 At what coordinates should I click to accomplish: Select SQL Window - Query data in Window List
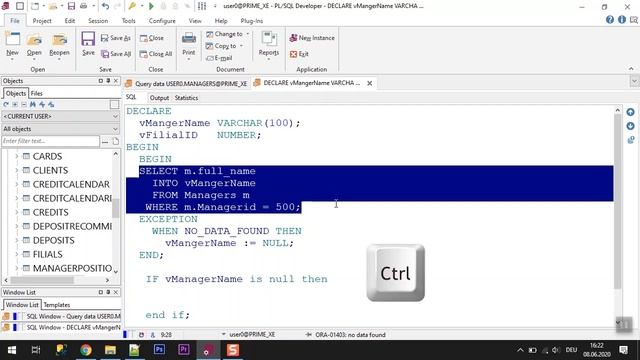[61, 316]
